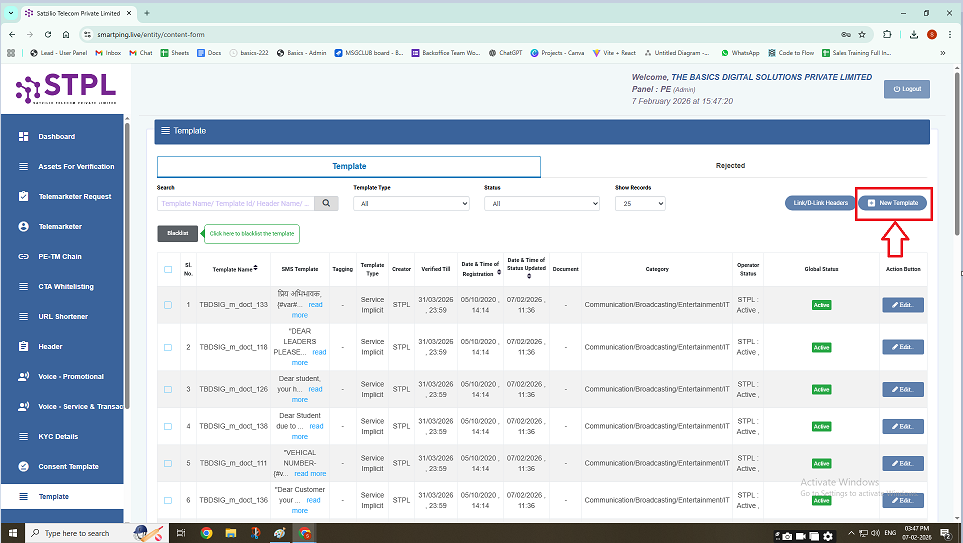Open the Telemarketer sidebar icon

tap(24, 227)
